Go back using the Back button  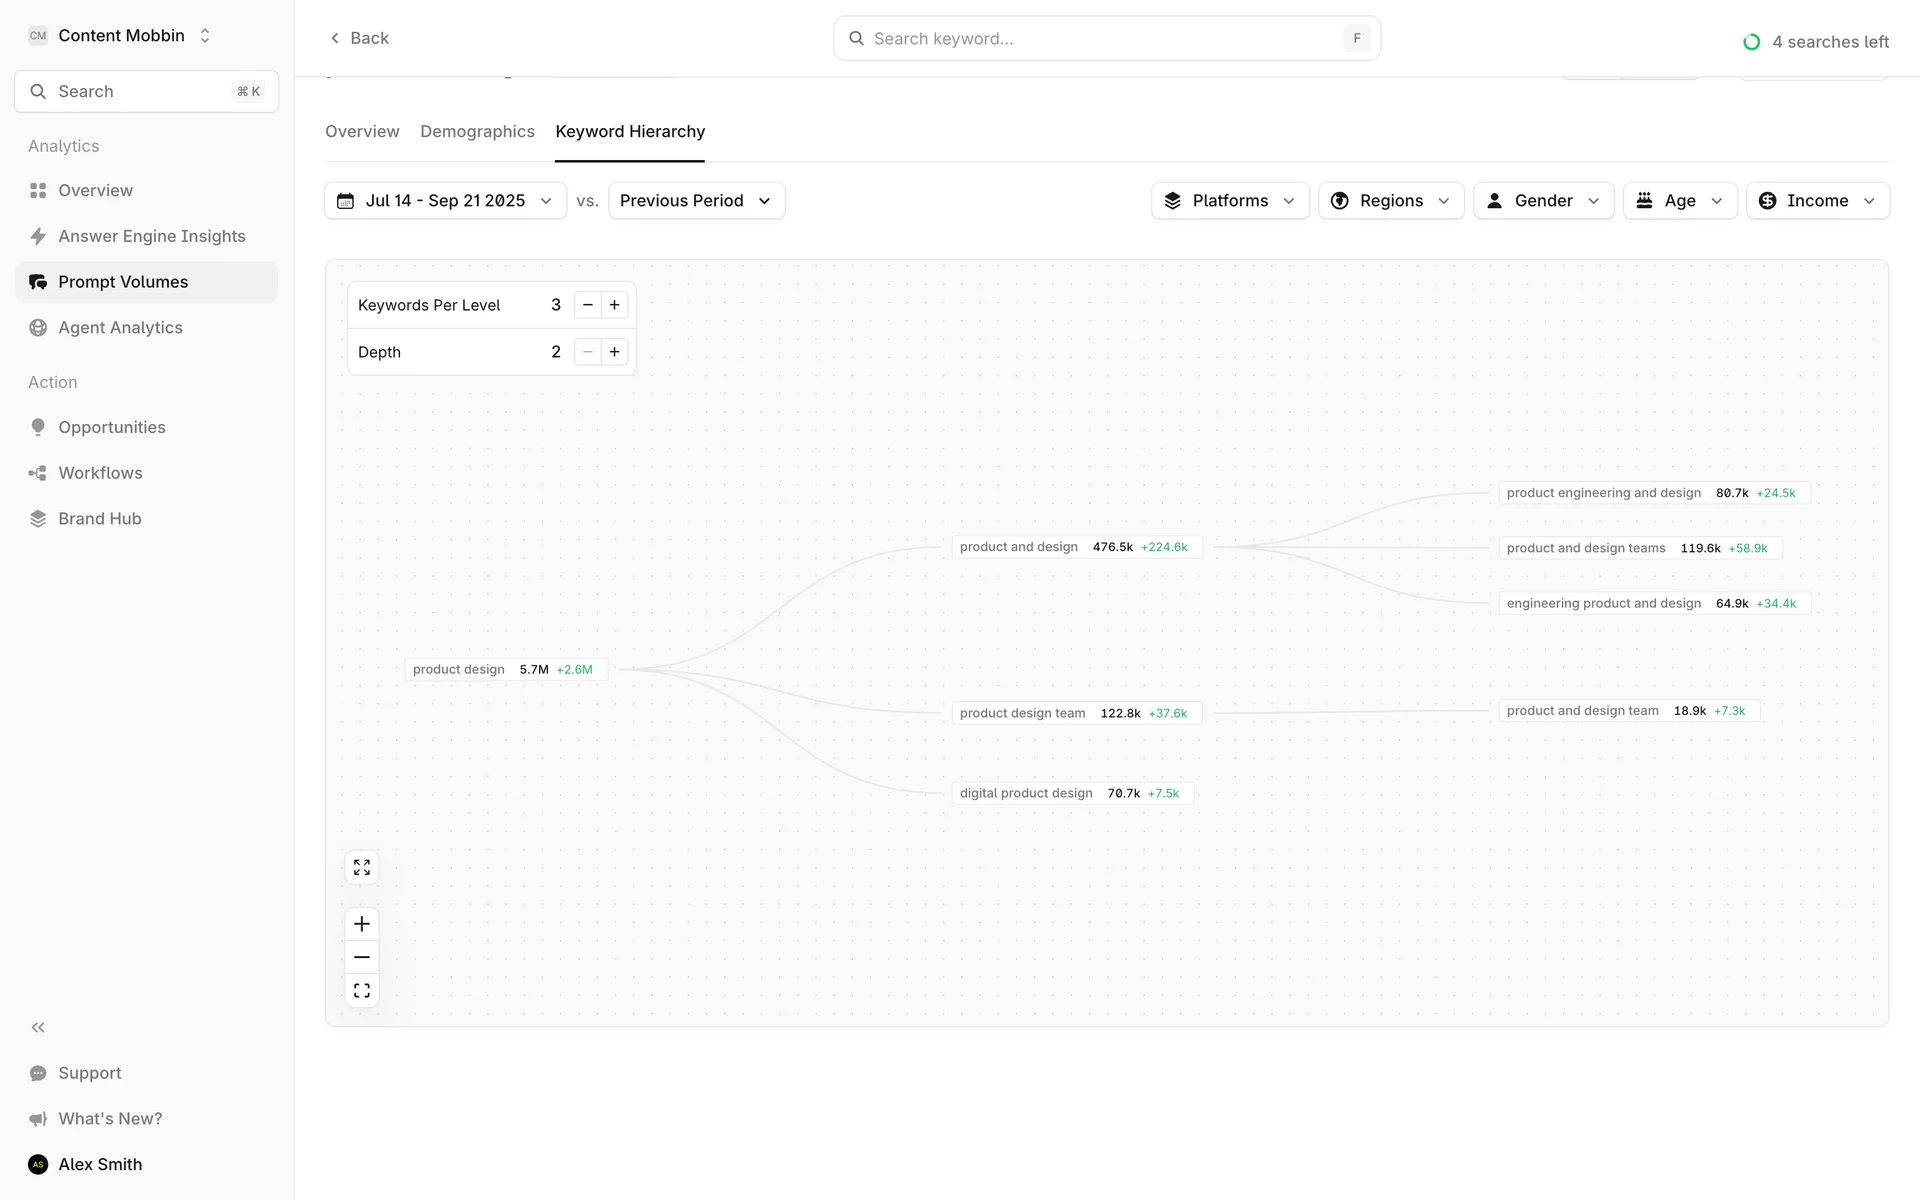(359, 38)
